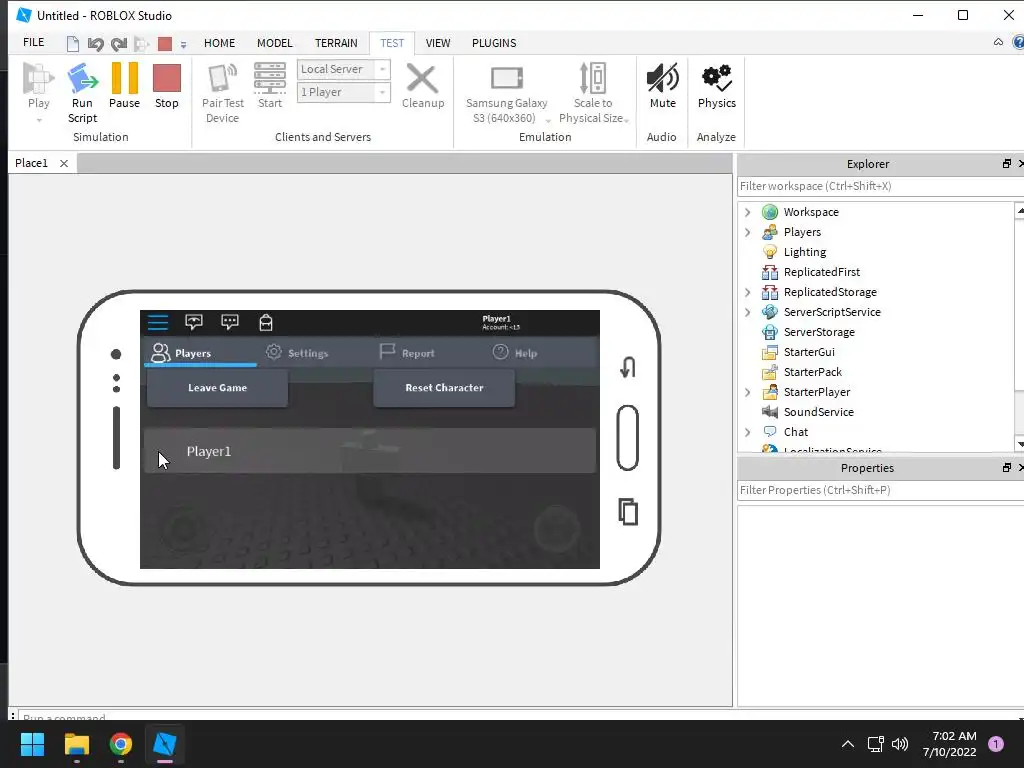Switch to the MODEL ribbon tab
Image resolution: width=1024 pixels, height=768 pixels.
[274, 43]
